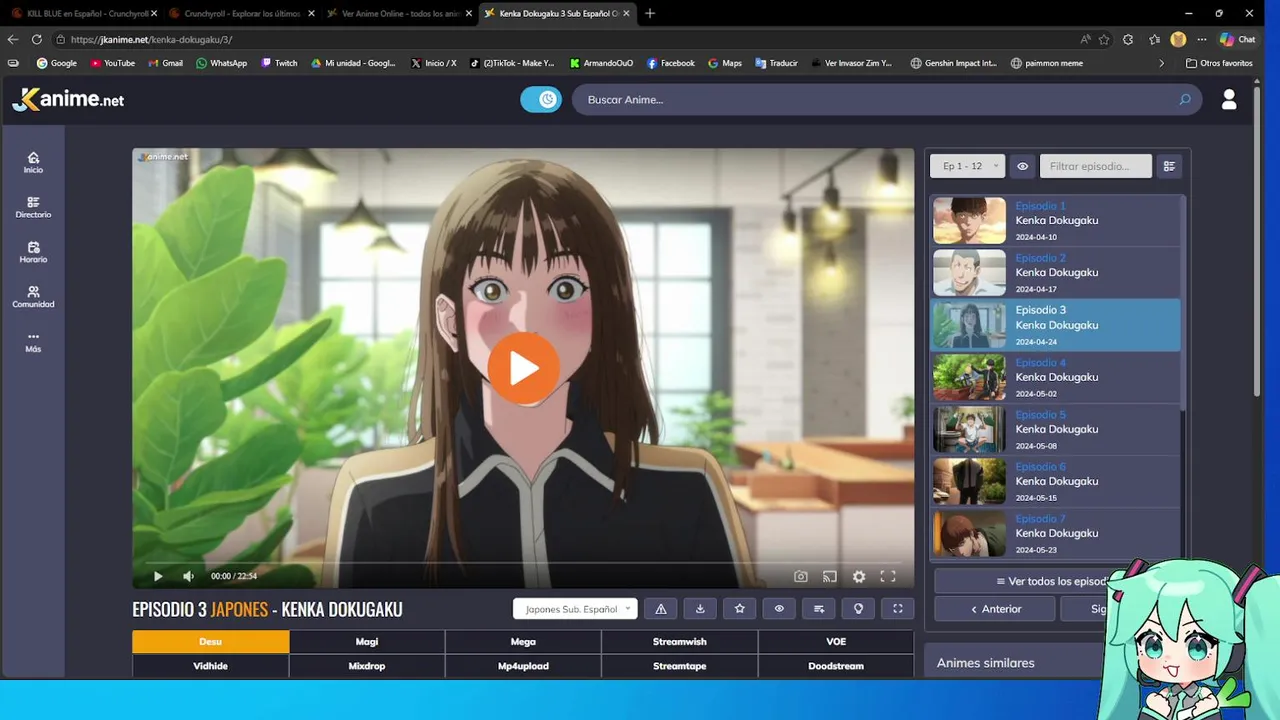Report a problem with warning triangle icon
Screen dimensions: 1280x720
tap(661, 609)
